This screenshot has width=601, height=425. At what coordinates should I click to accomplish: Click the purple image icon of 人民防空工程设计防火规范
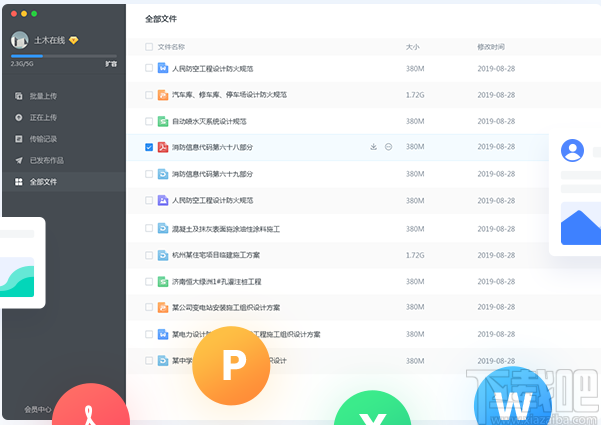pos(163,200)
